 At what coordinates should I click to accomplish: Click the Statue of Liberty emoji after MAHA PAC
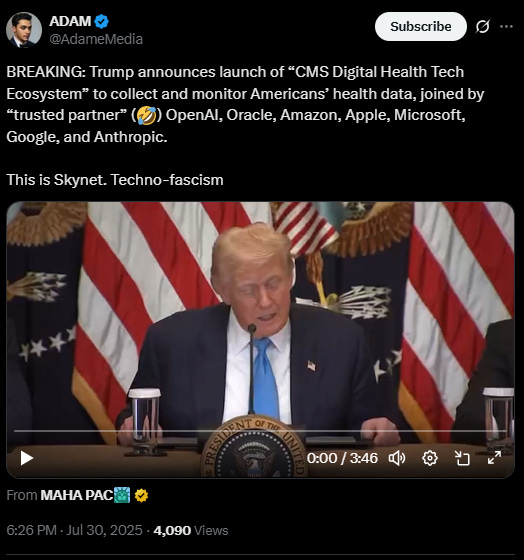(x=122, y=495)
